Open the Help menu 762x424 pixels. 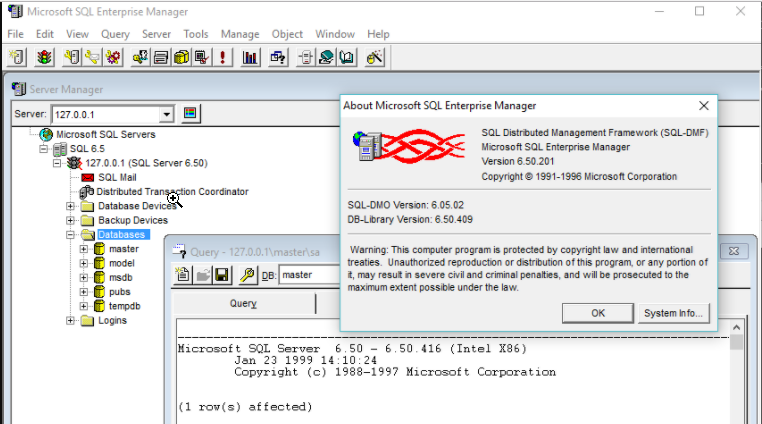pos(378,34)
